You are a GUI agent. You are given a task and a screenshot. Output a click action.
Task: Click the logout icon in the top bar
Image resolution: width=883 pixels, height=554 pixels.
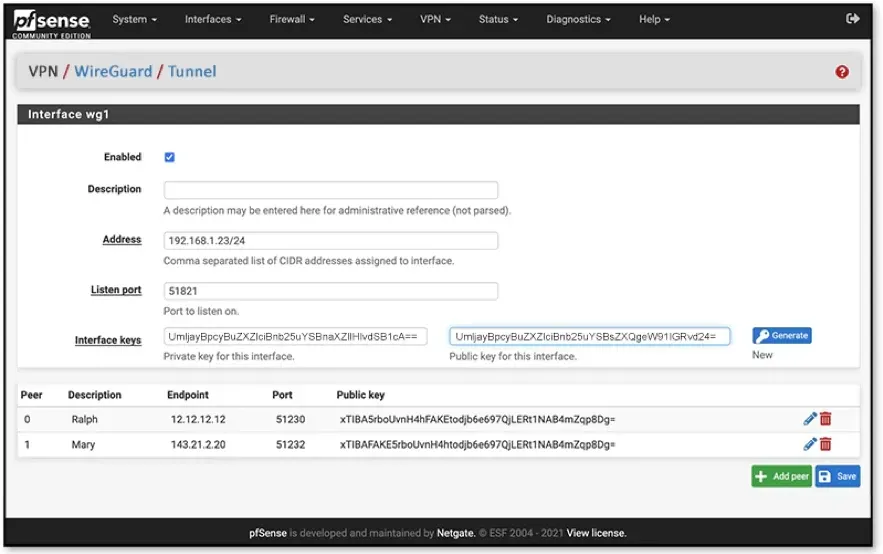853,19
